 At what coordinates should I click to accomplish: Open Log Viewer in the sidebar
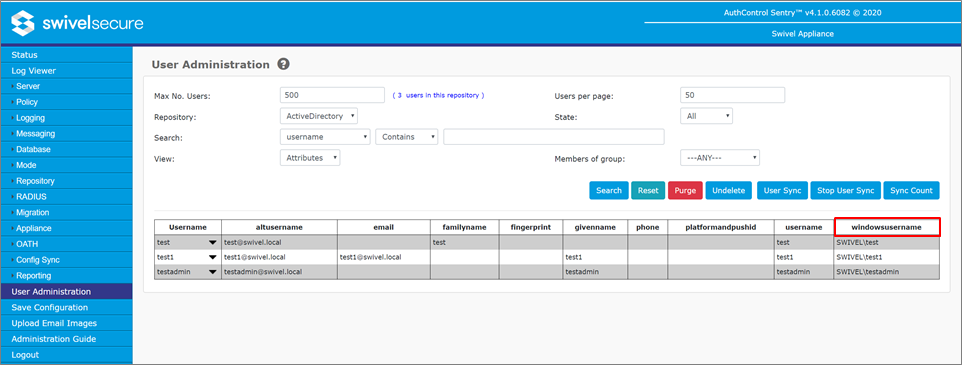66,71
